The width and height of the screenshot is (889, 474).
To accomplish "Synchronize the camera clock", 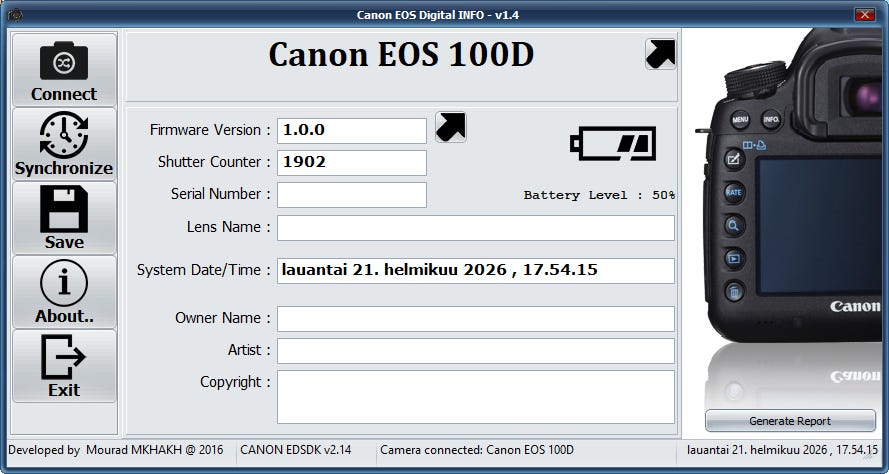I will tap(64, 144).
